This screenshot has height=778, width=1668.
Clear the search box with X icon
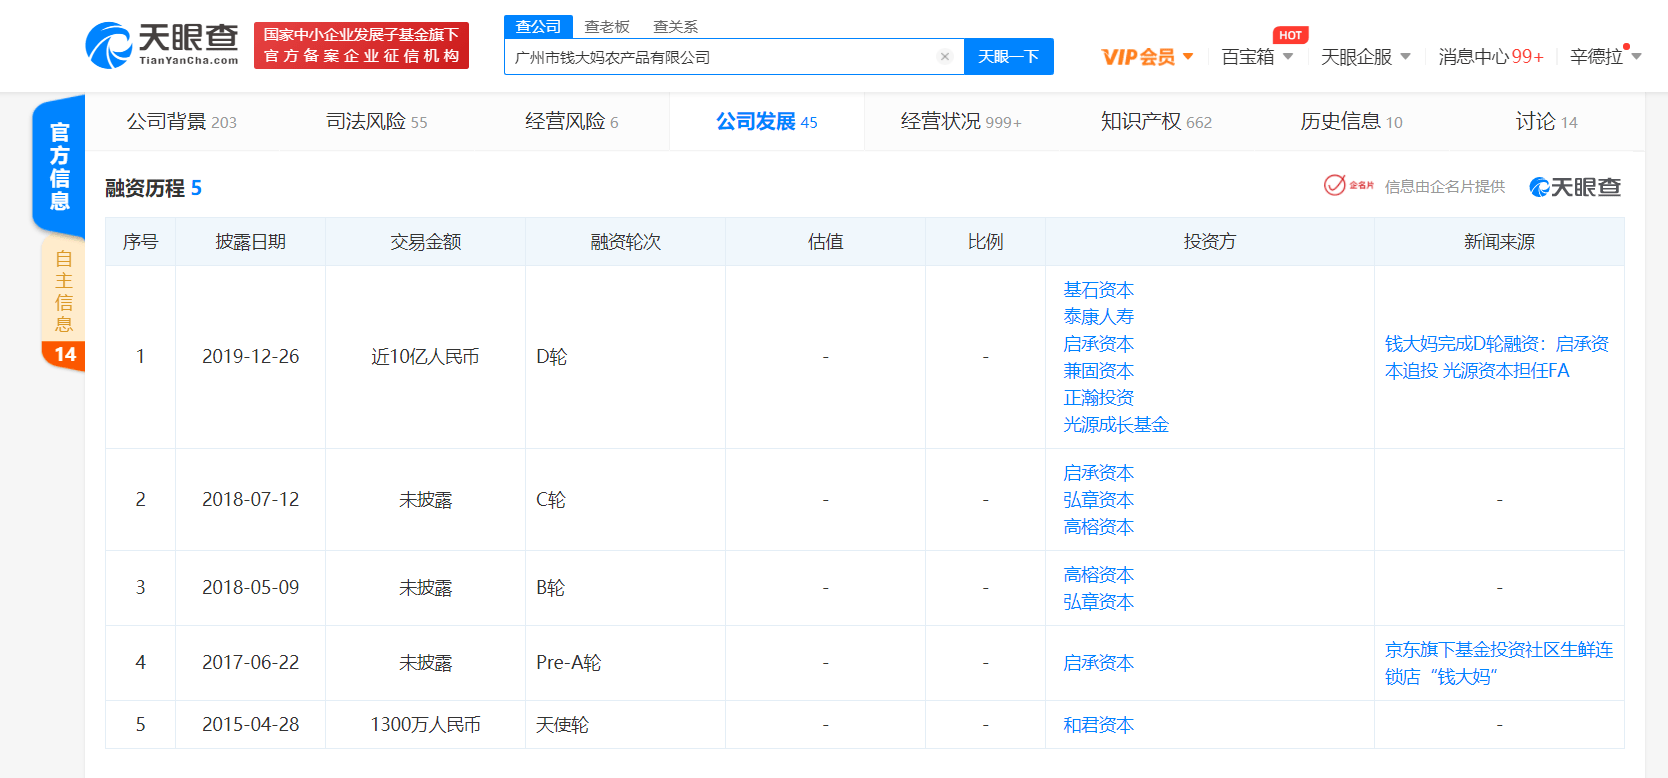pos(944,57)
